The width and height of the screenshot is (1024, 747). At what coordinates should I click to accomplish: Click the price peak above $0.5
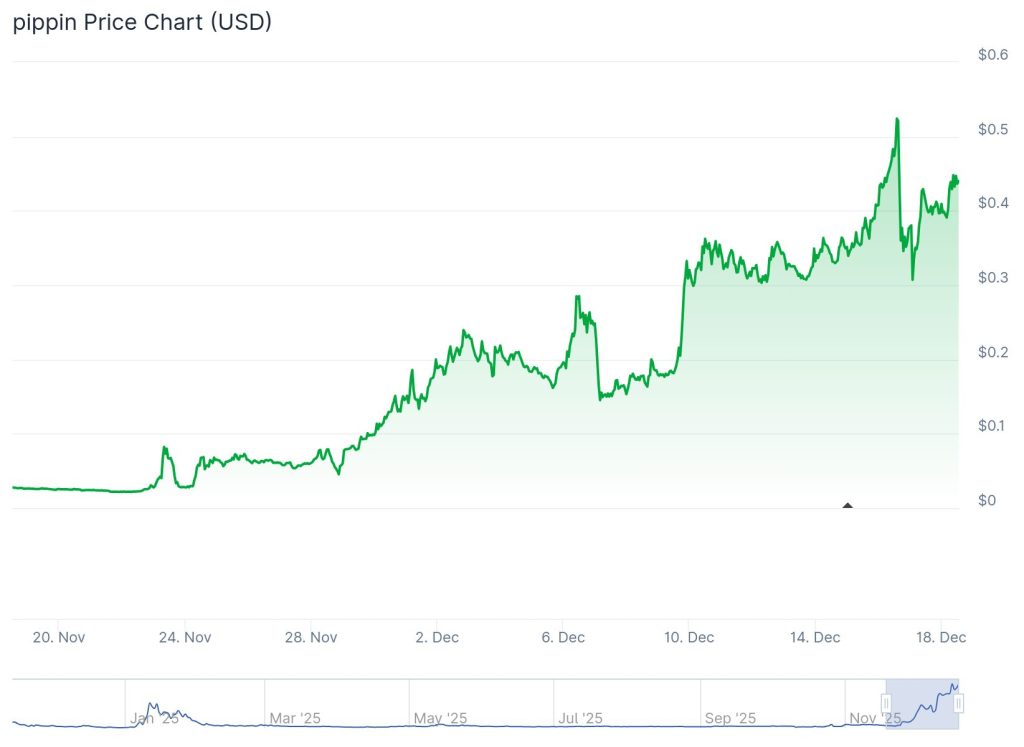coord(897,119)
